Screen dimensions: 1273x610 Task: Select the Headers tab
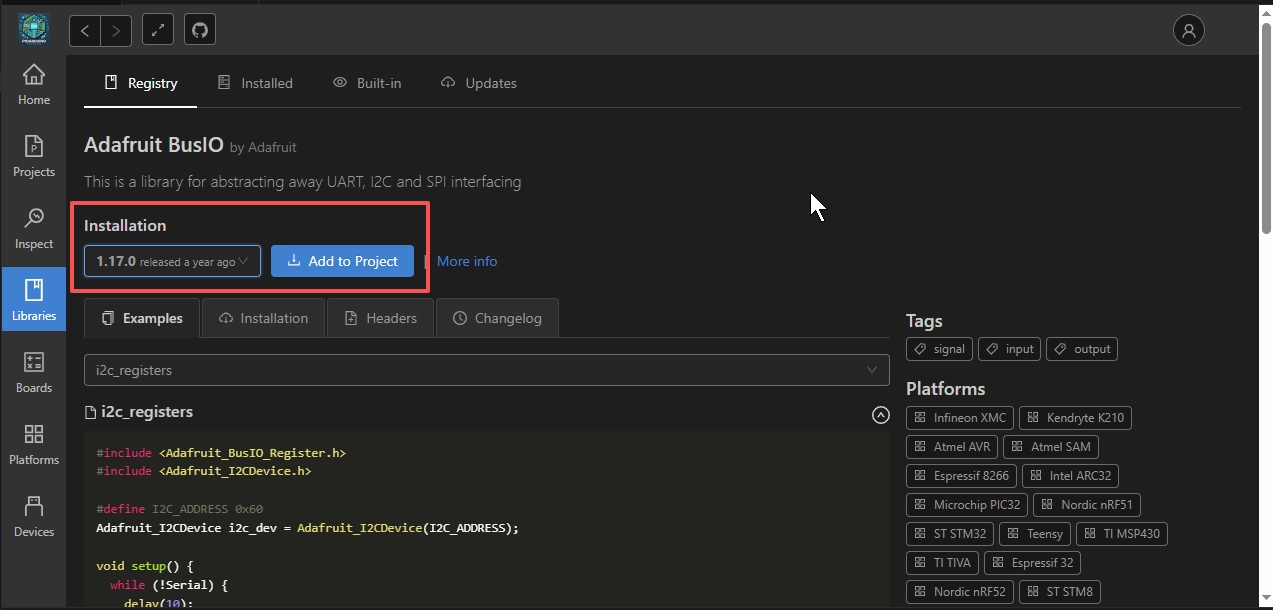380,318
